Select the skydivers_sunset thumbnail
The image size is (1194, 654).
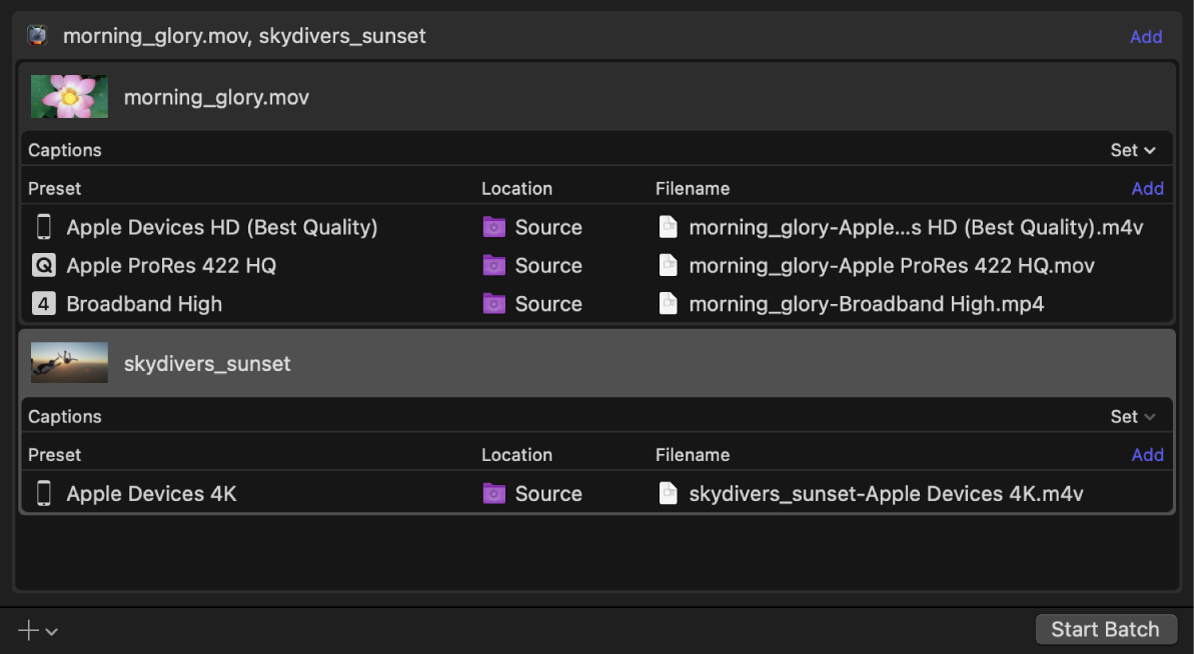69,363
